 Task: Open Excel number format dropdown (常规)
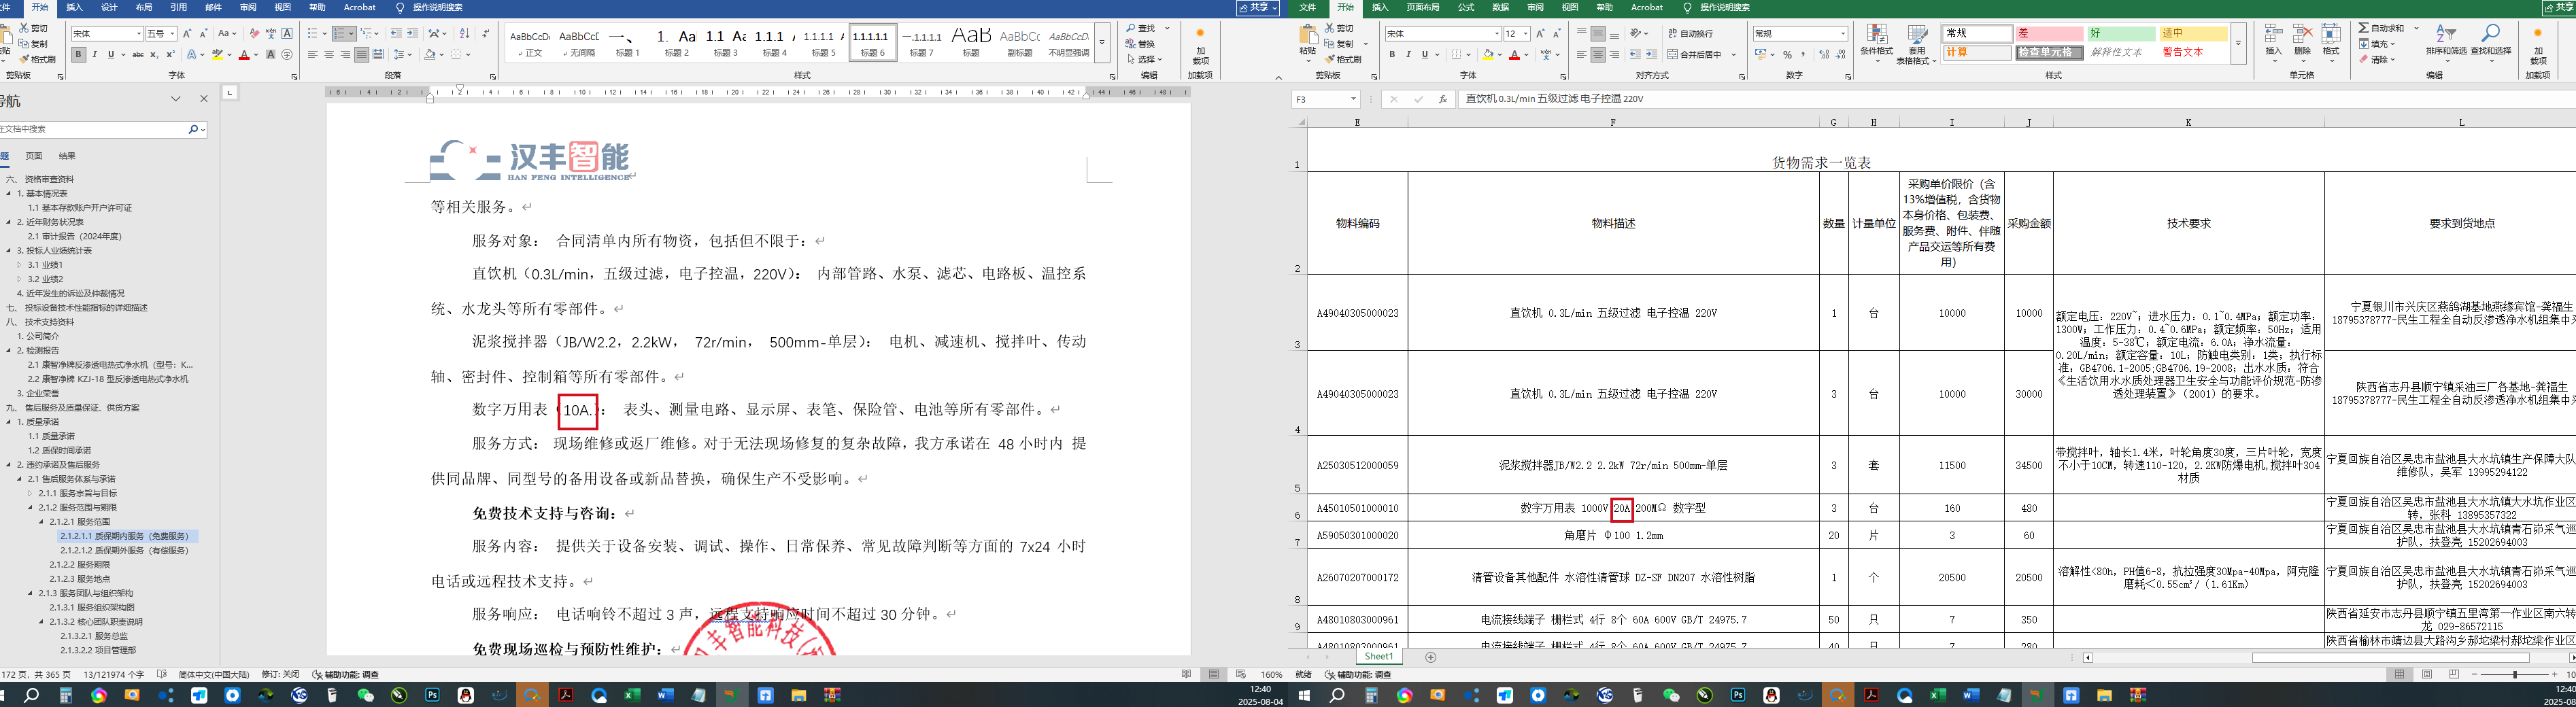1843,34
